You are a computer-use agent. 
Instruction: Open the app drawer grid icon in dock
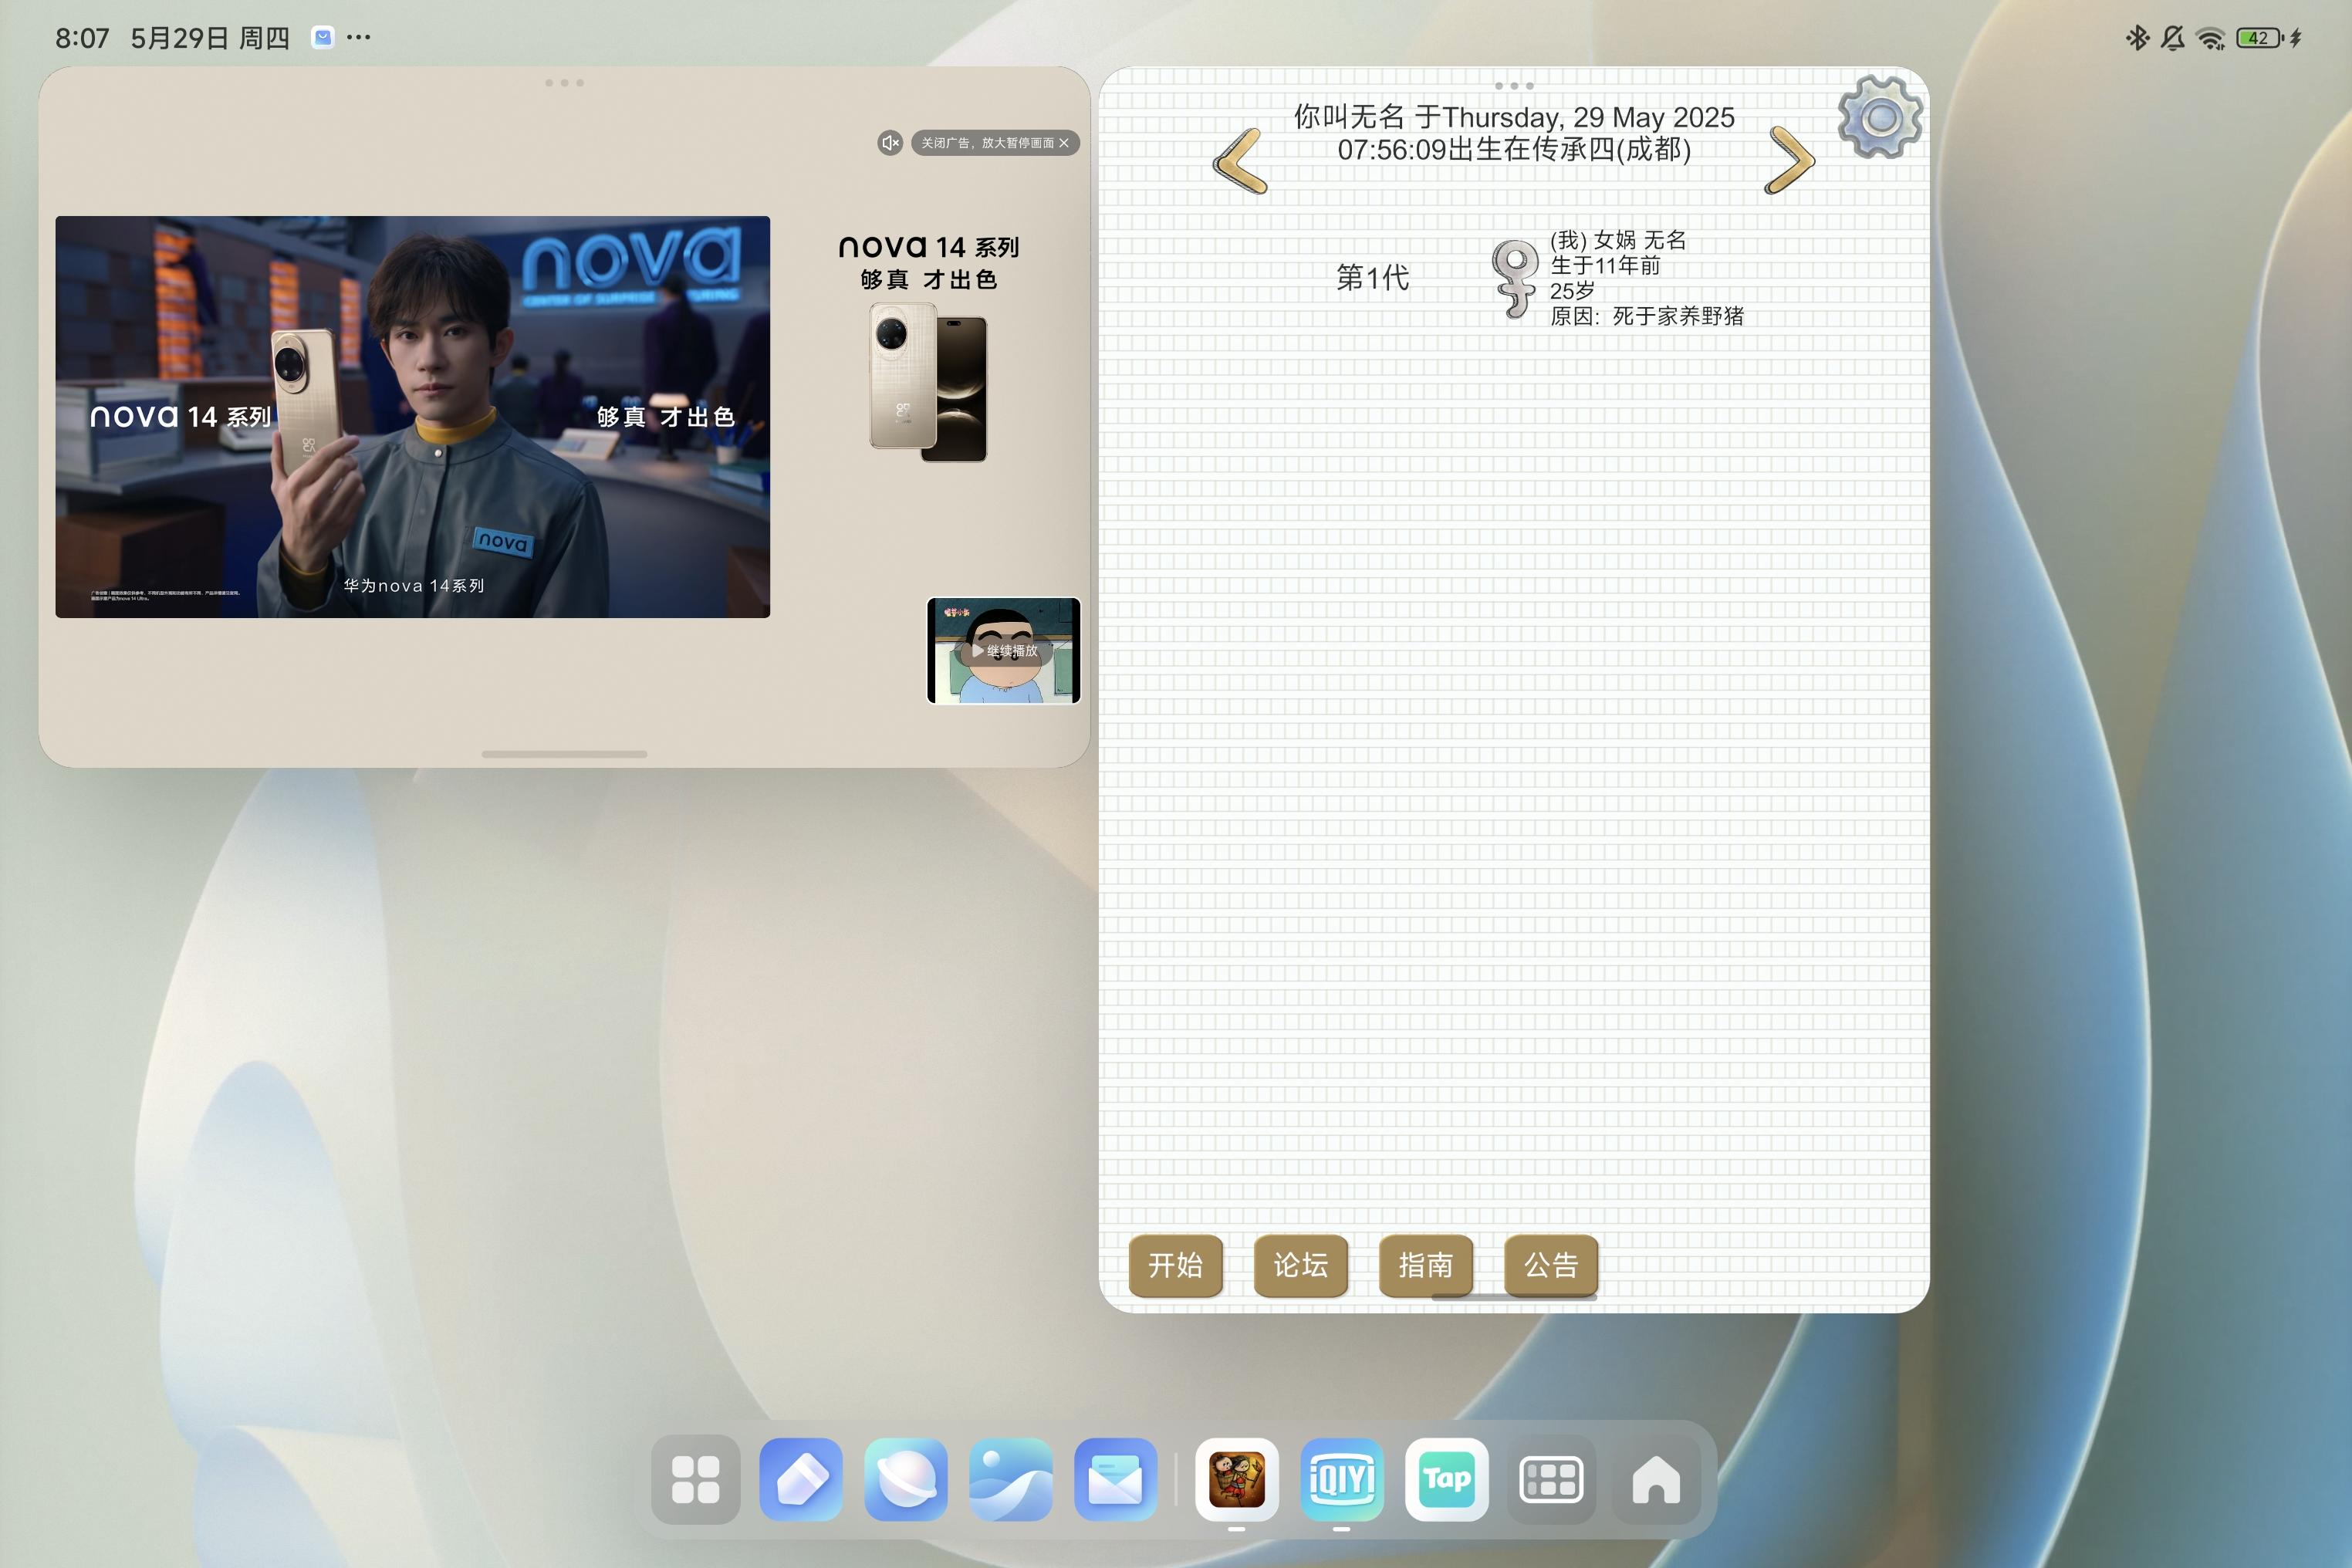696,1480
